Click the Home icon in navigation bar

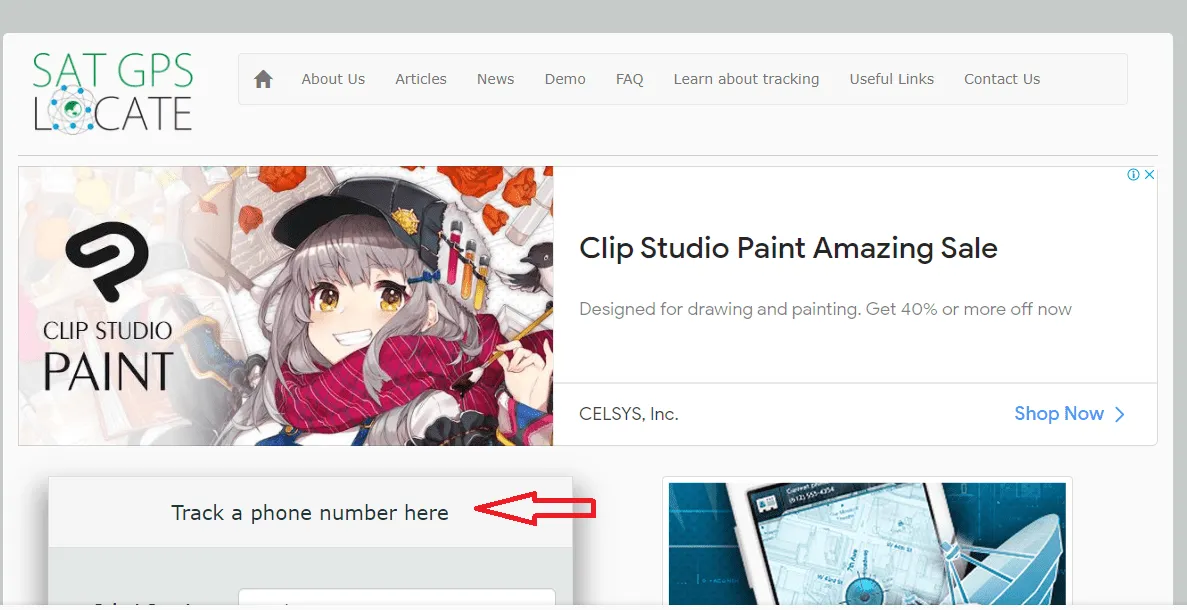263,79
